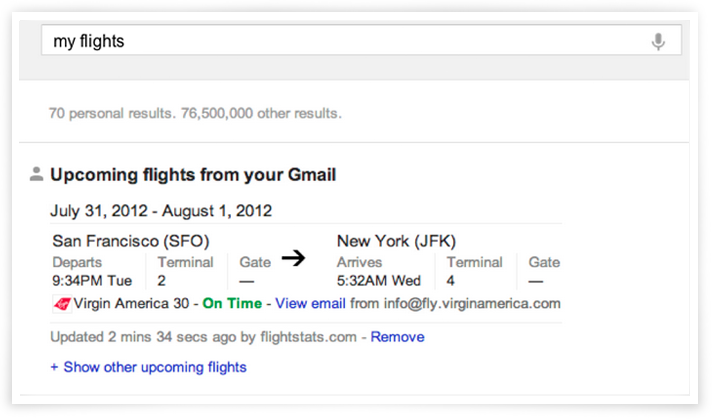Select the San Francisco (SFO) departure city

[x=131, y=240]
